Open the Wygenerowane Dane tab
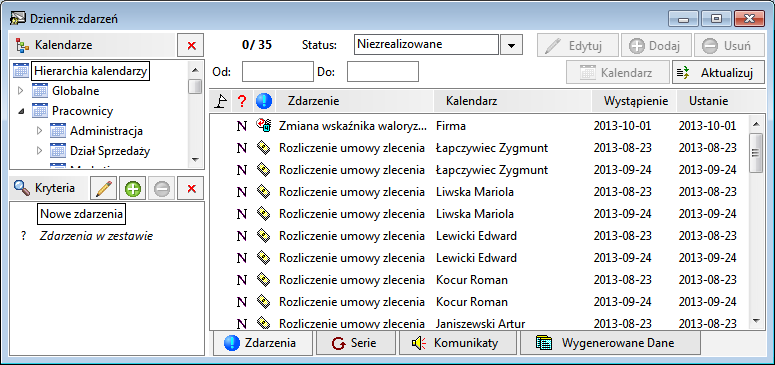 (610, 343)
